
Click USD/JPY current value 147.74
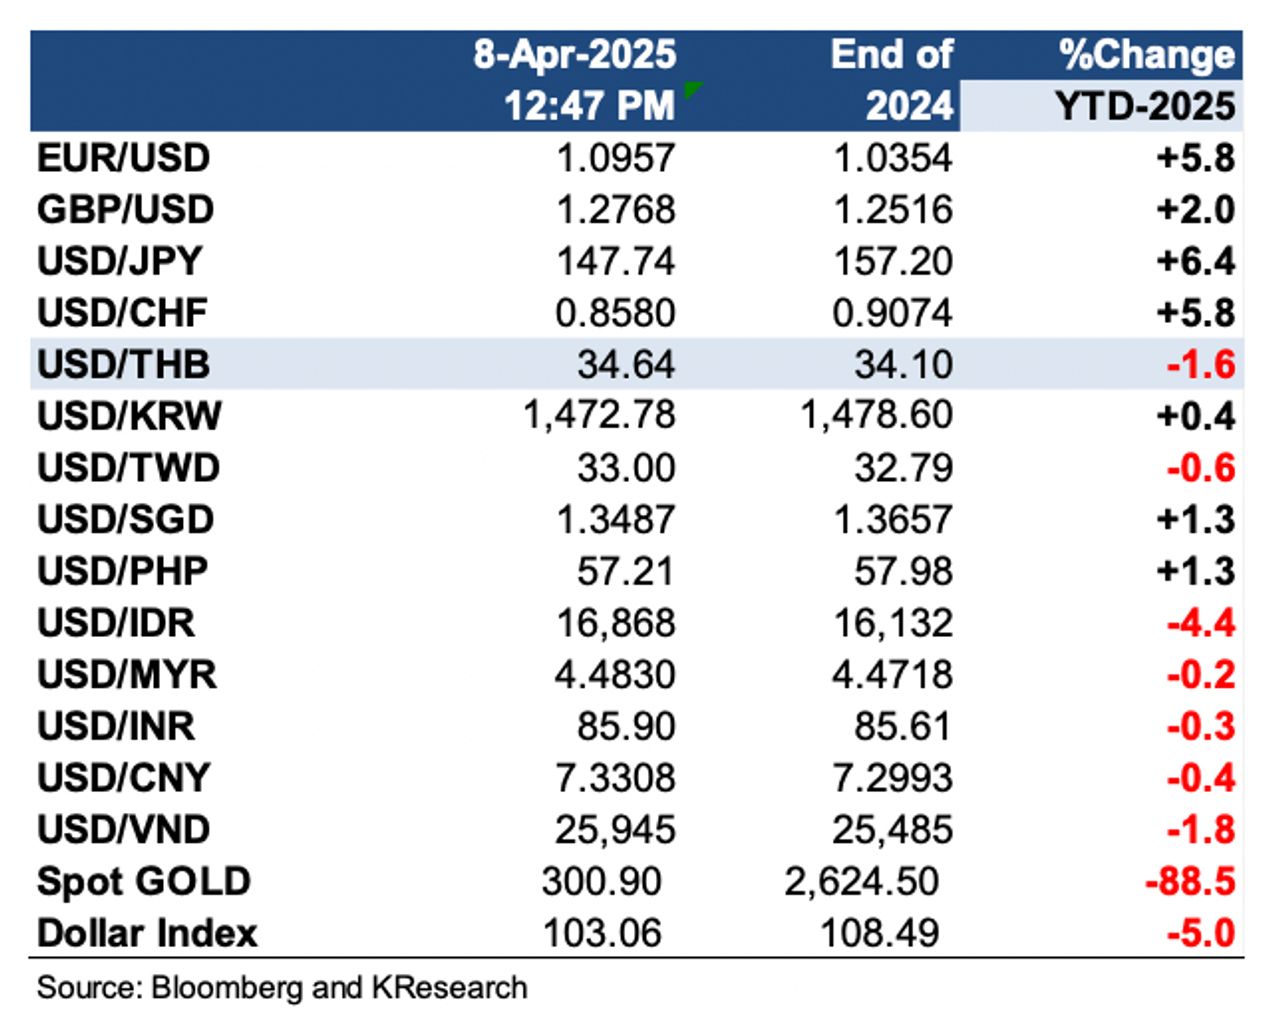(616, 261)
